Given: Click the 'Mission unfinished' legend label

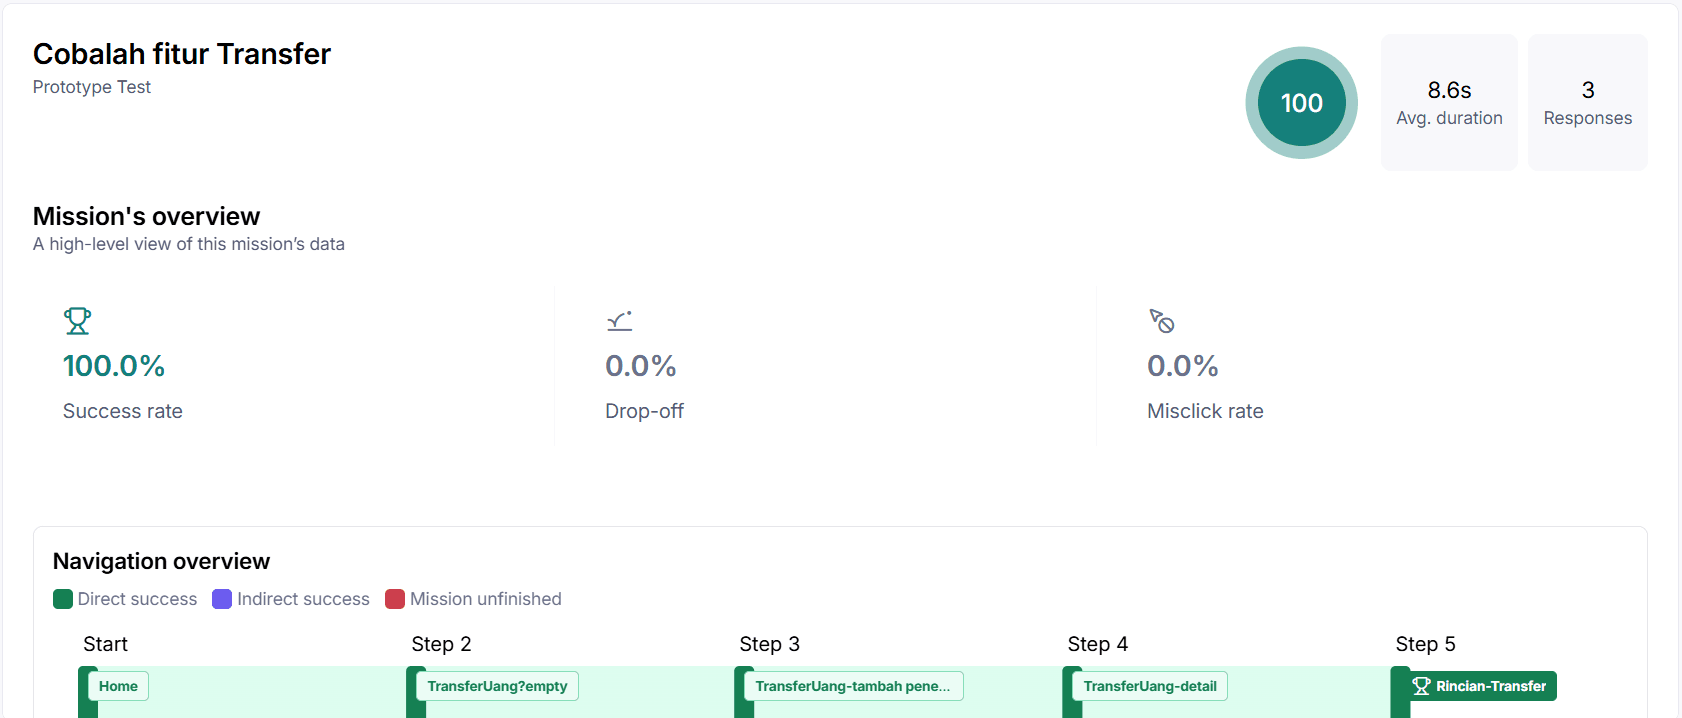Looking at the screenshot, I should 486,599.
